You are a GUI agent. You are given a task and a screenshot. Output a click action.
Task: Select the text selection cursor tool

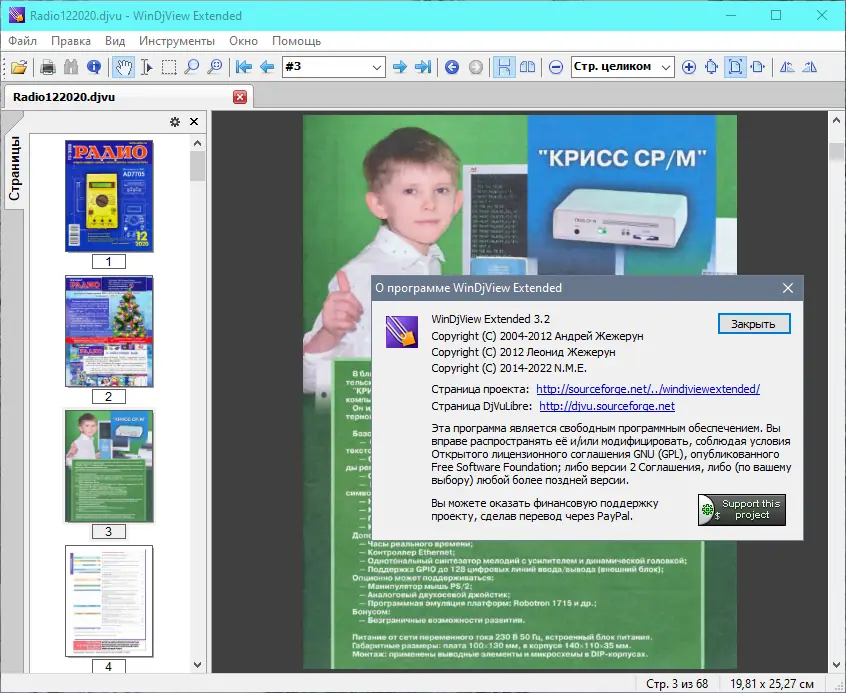[x=146, y=67]
